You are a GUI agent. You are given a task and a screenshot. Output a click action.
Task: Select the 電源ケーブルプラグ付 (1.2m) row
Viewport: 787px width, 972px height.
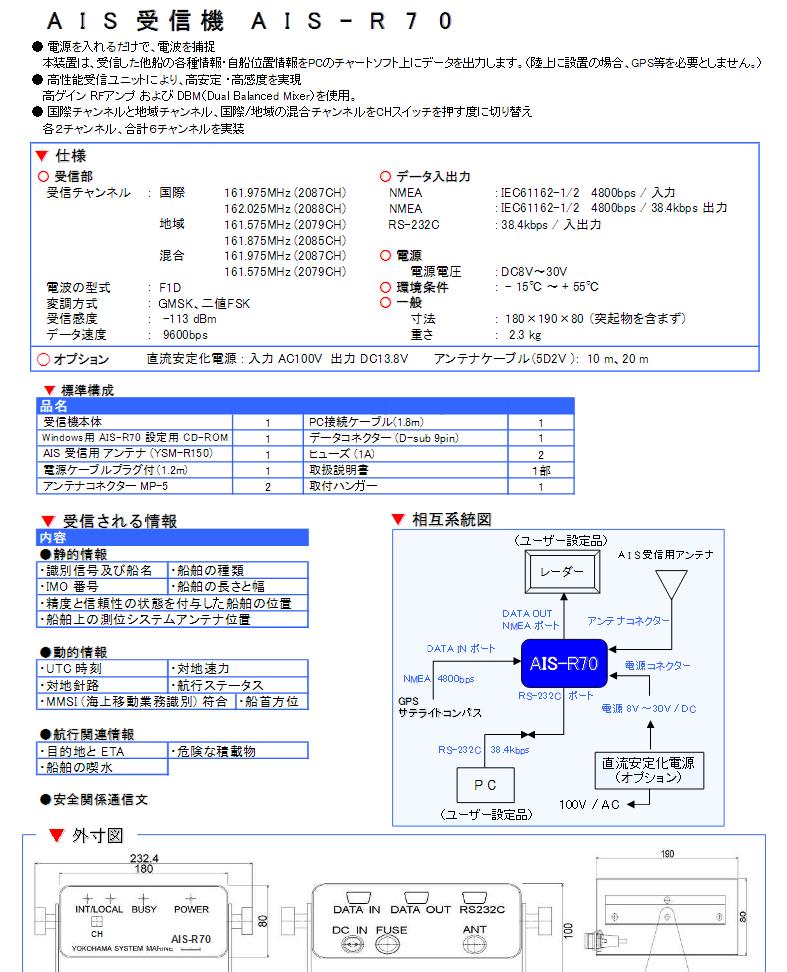click(134, 470)
